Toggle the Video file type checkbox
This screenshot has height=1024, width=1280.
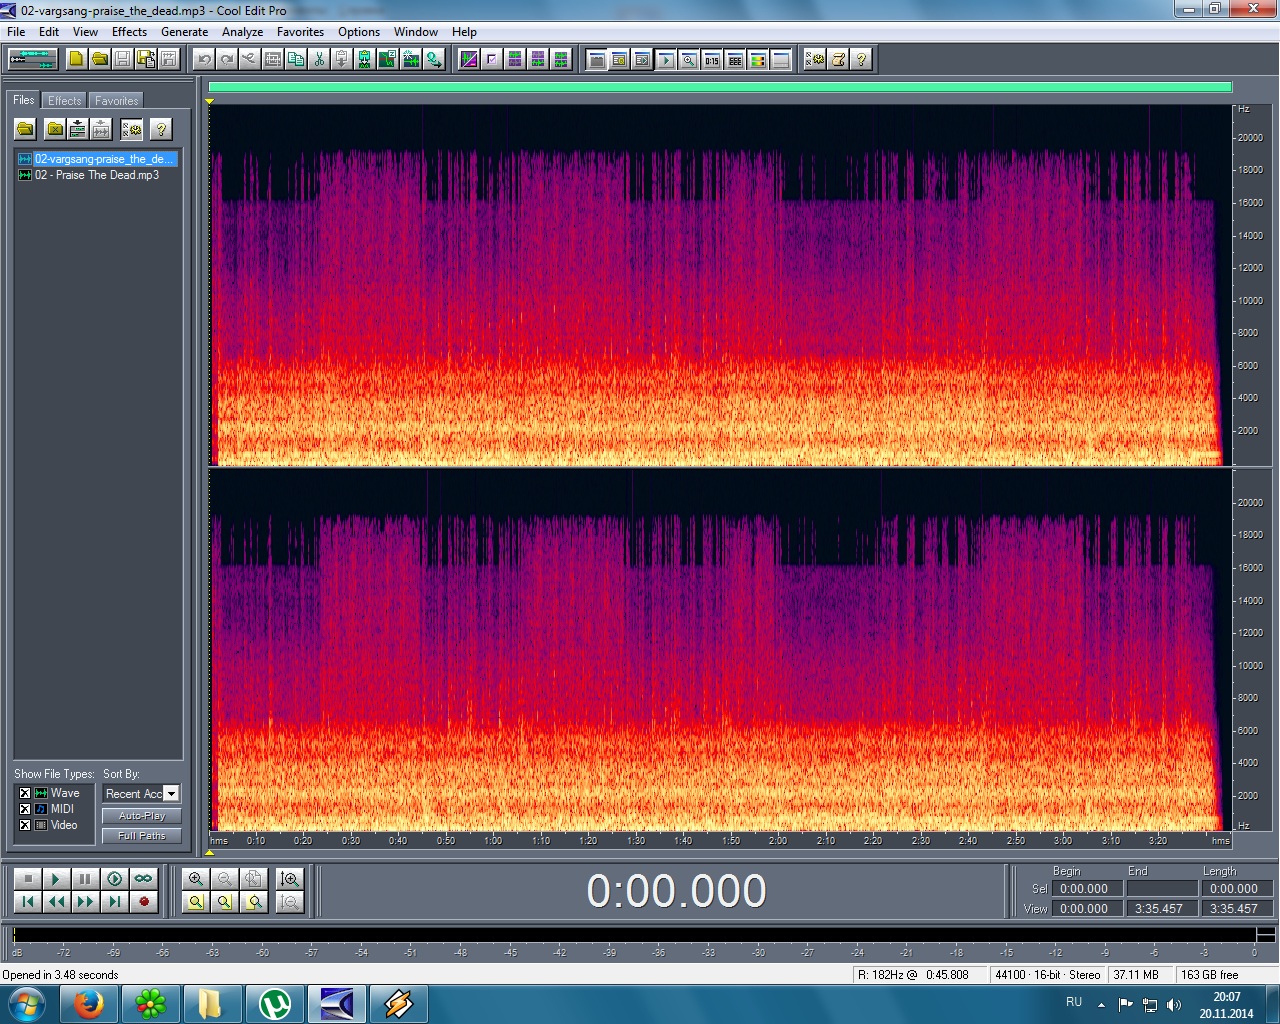pyautogui.click(x=25, y=825)
